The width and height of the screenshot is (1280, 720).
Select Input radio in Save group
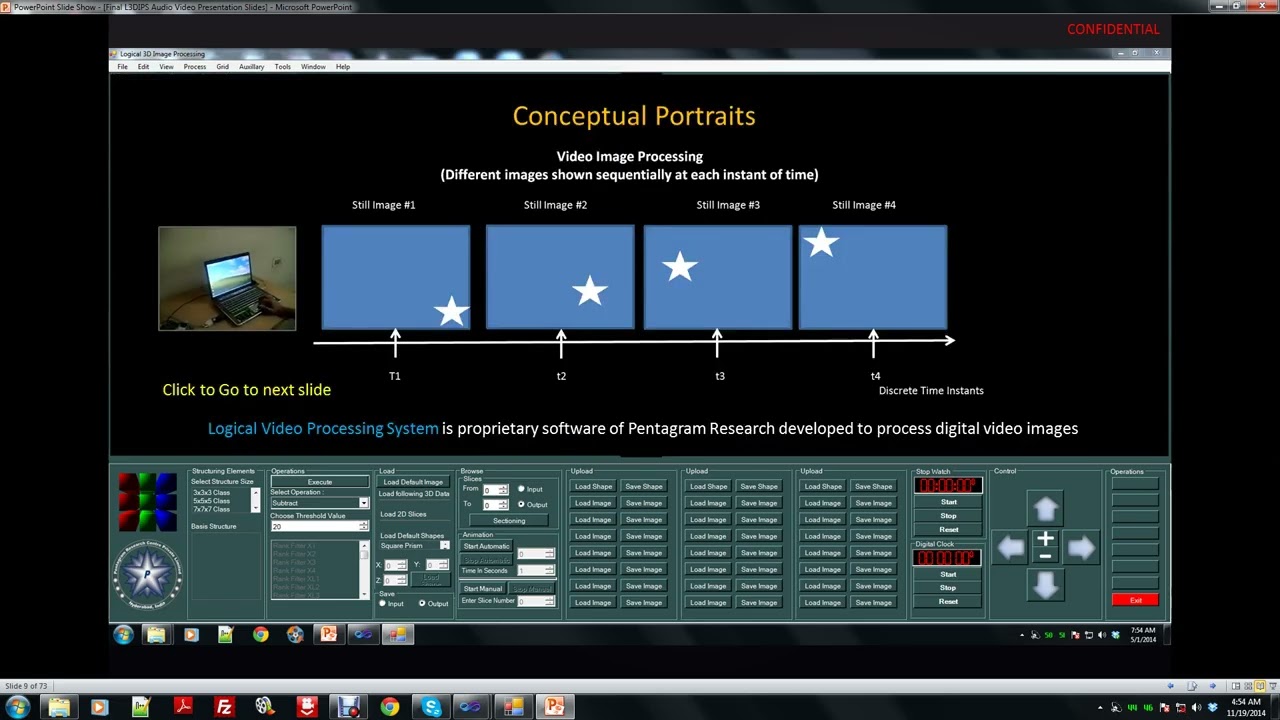point(383,604)
